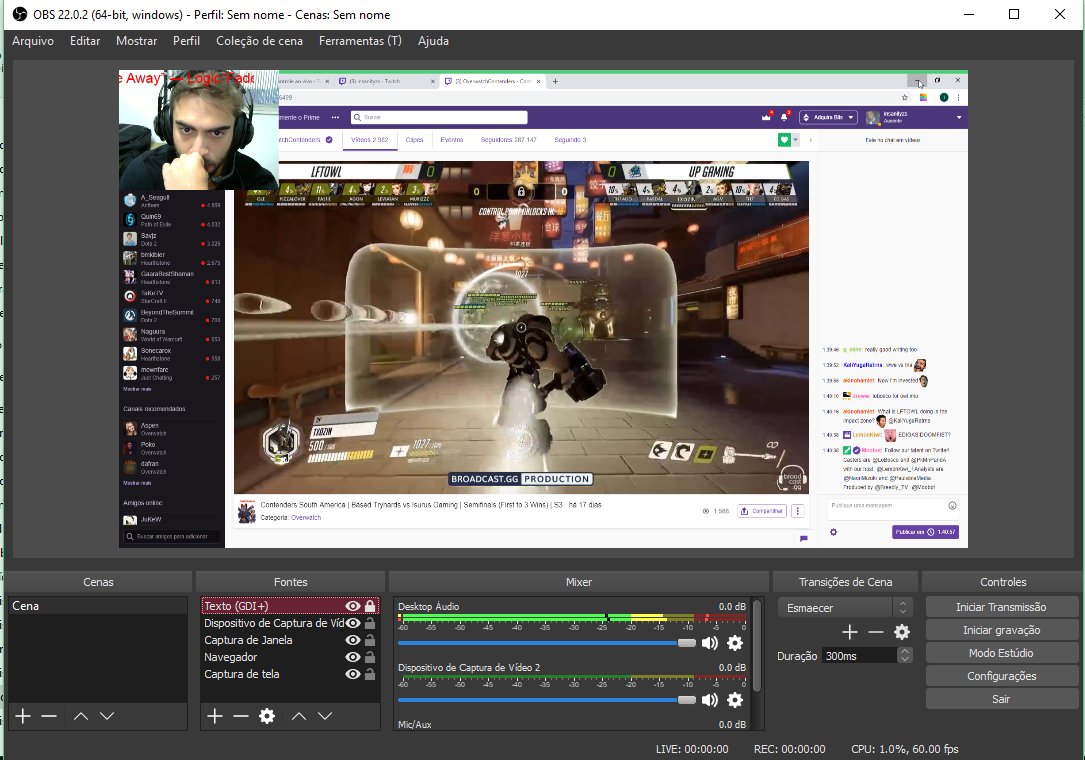1085x760 pixels.
Task: Click the Sair button
Action: click(x=1001, y=699)
